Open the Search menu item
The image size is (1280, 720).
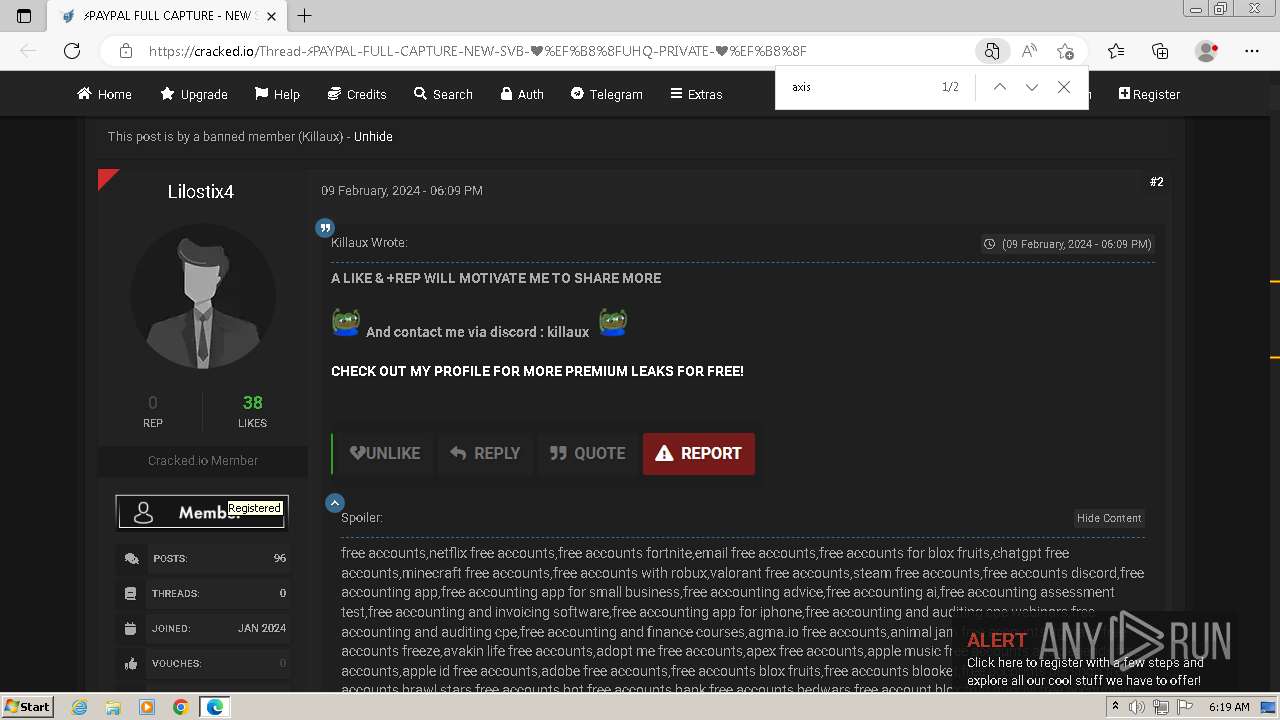pos(443,94)
